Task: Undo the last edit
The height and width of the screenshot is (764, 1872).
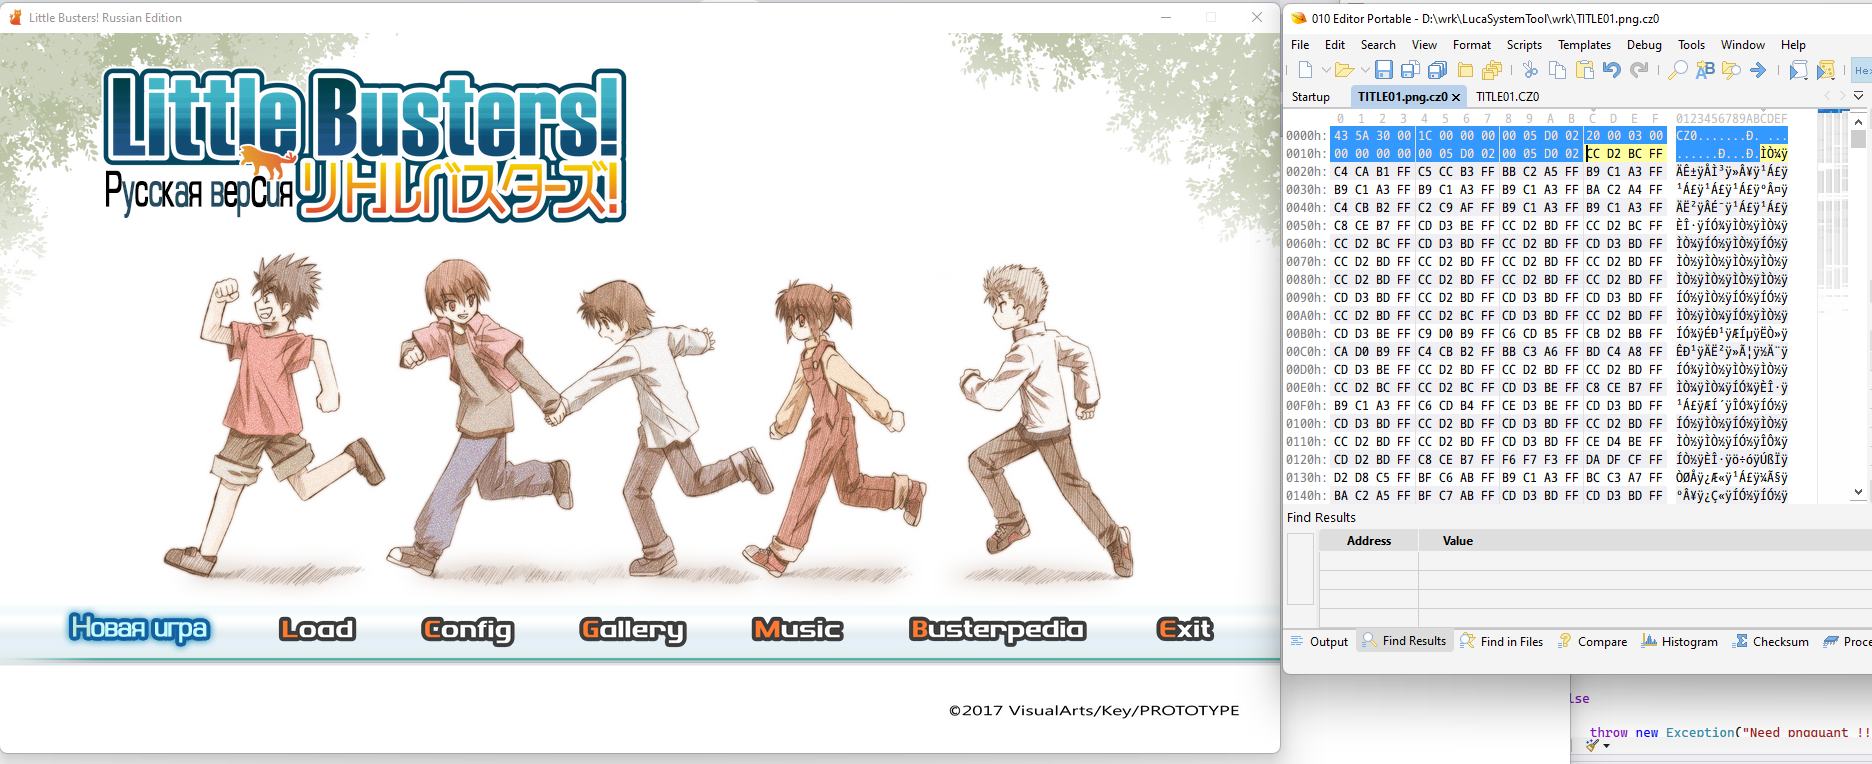Action: [1612, 70]
